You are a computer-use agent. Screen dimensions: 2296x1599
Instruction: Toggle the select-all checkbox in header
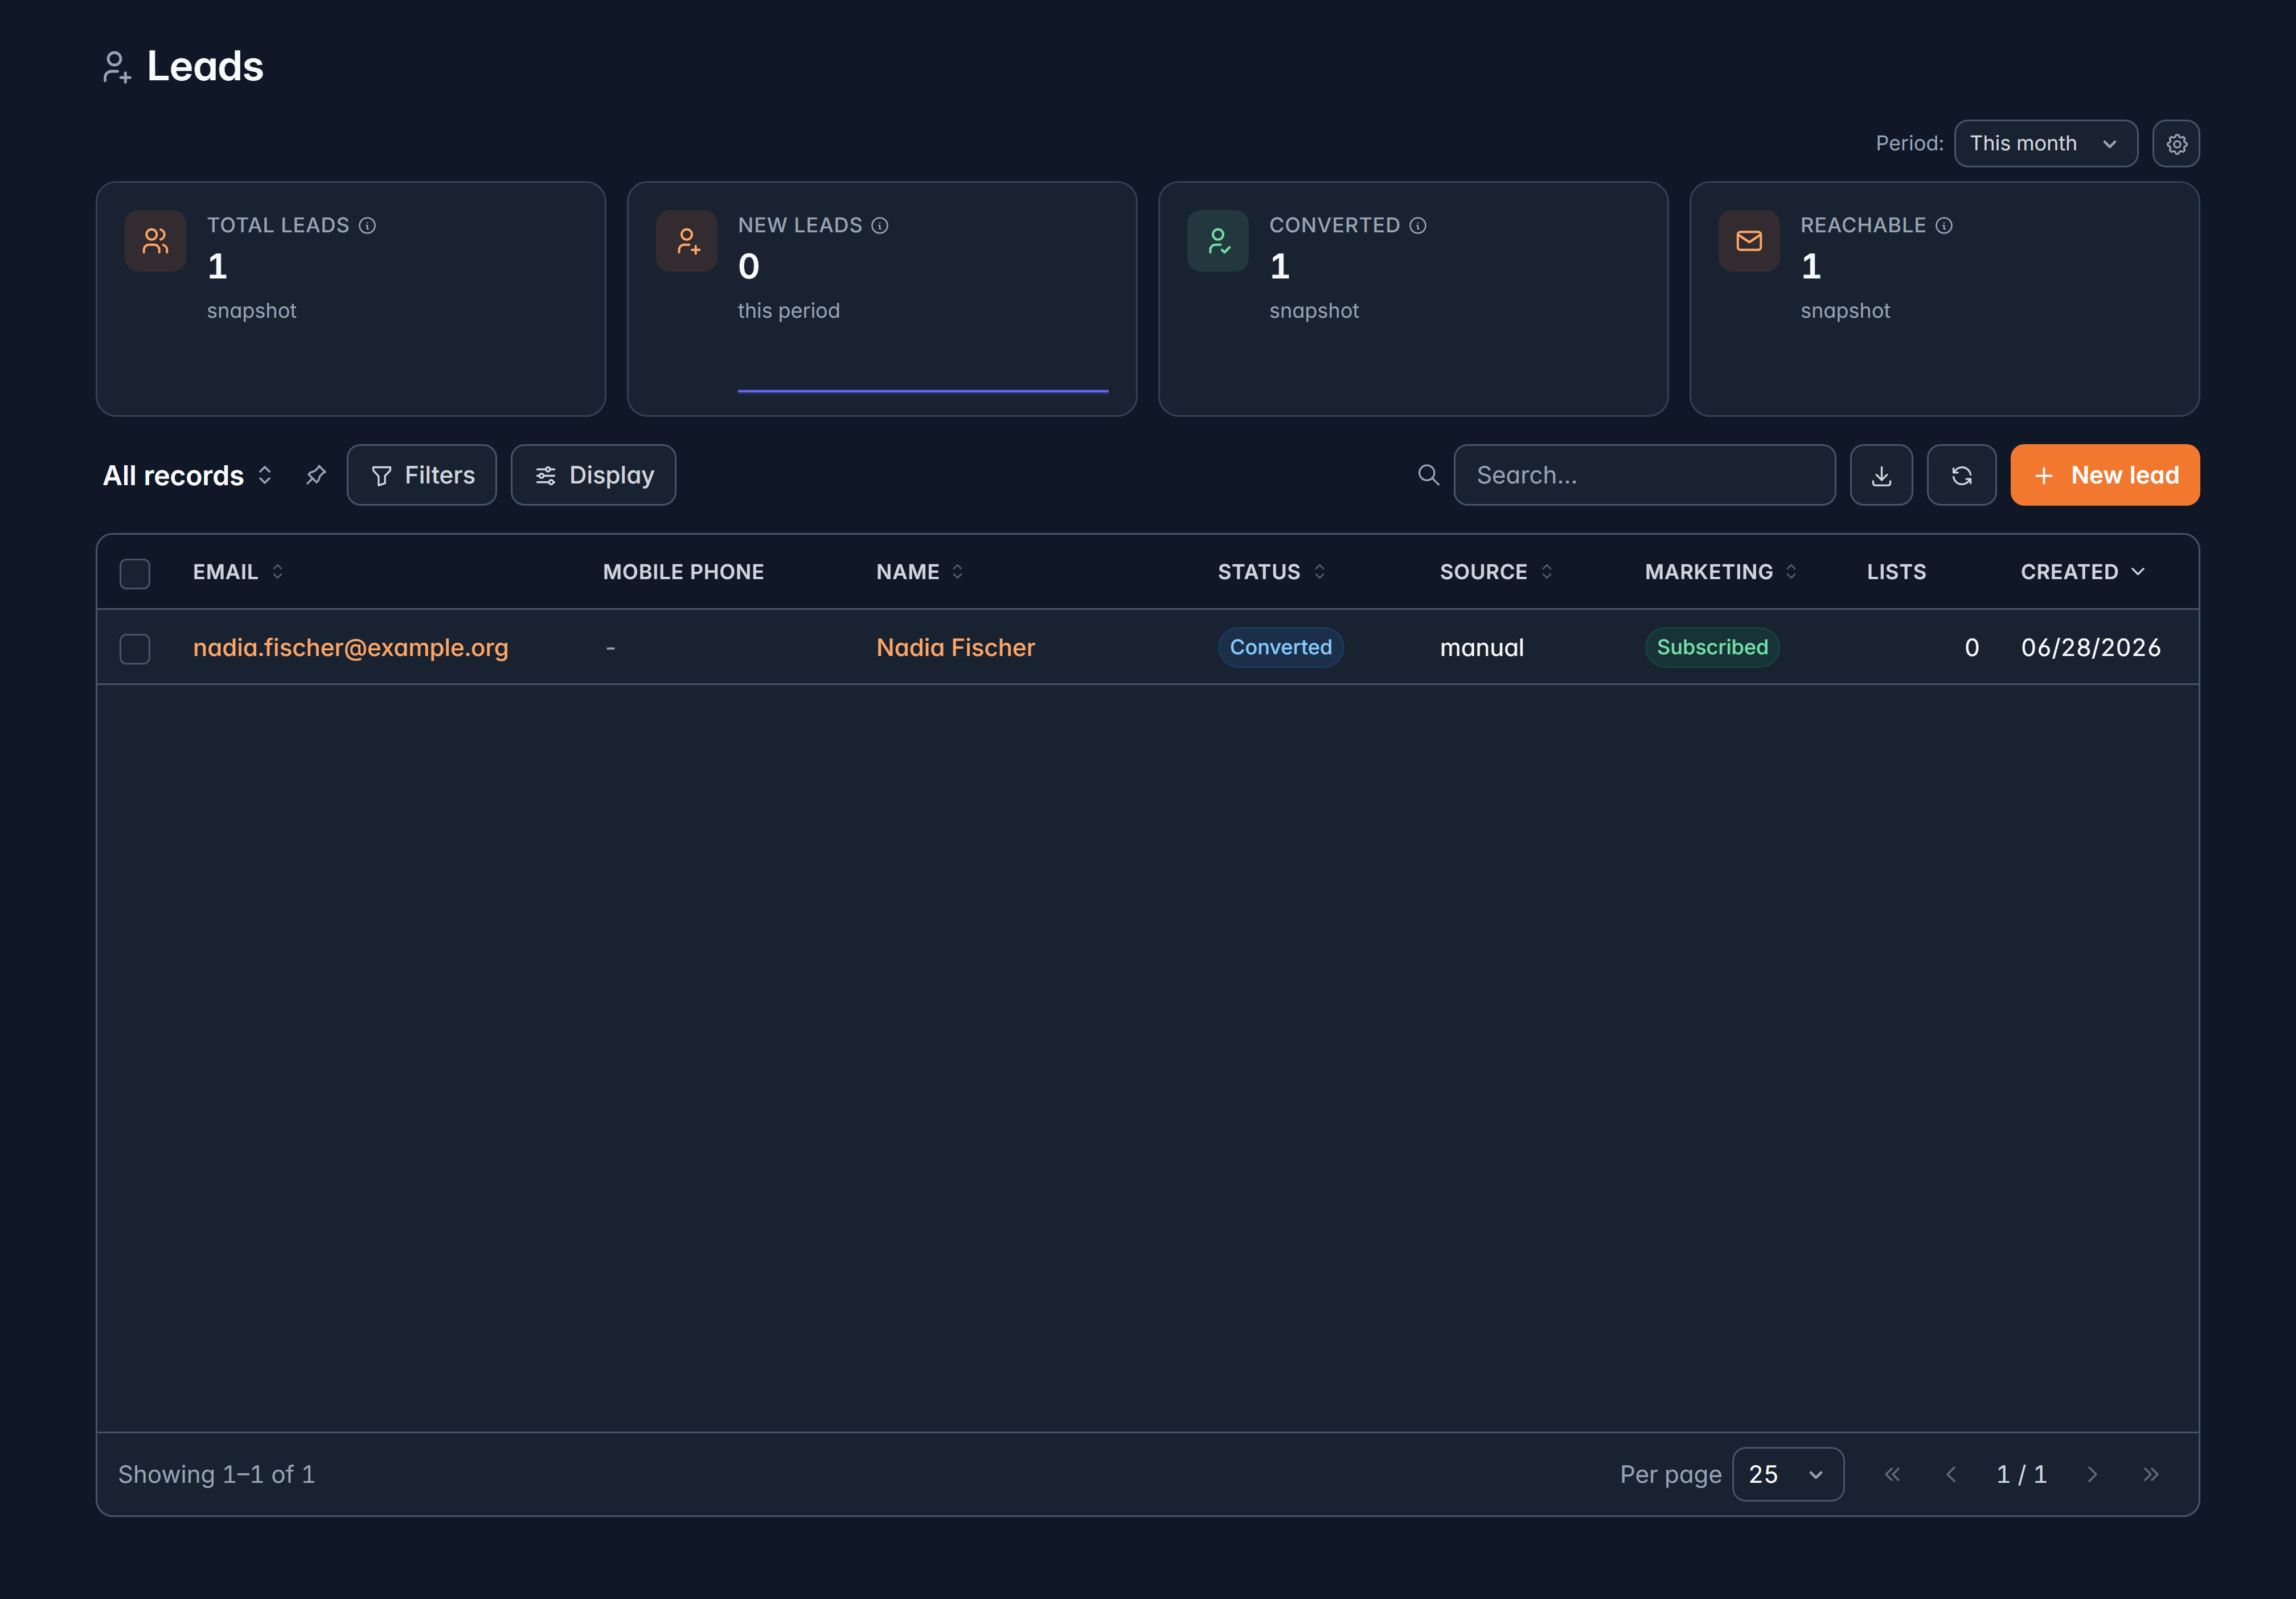[x=135, y=573]
